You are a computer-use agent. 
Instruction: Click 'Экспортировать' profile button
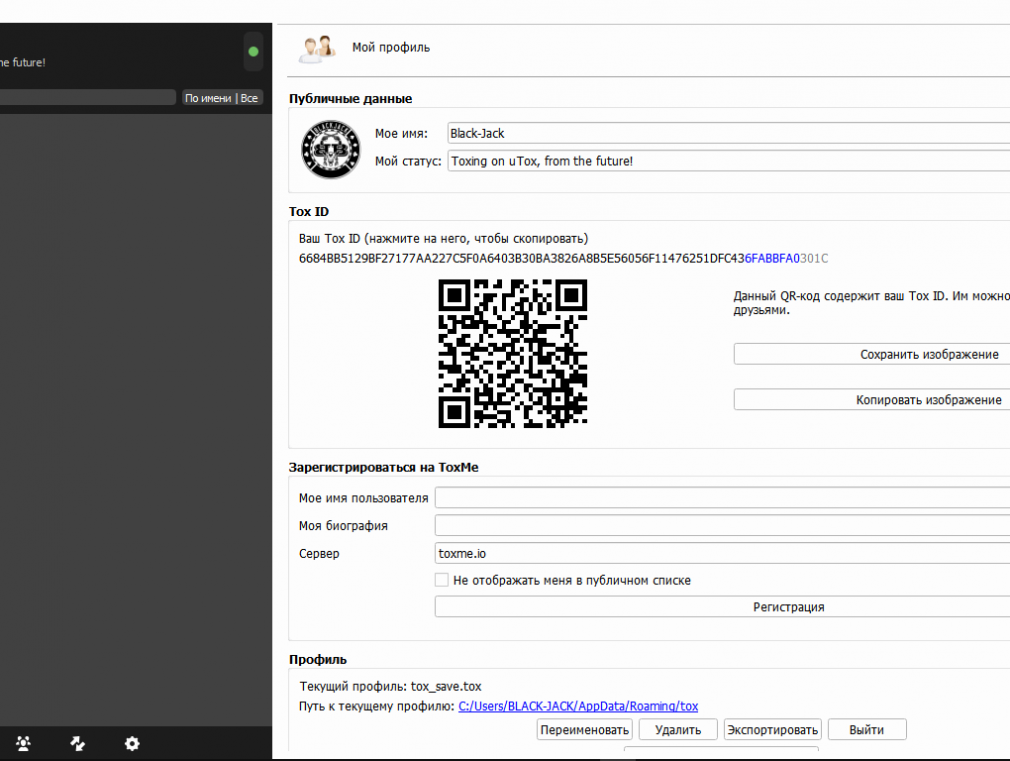click(x=772, y=729)
